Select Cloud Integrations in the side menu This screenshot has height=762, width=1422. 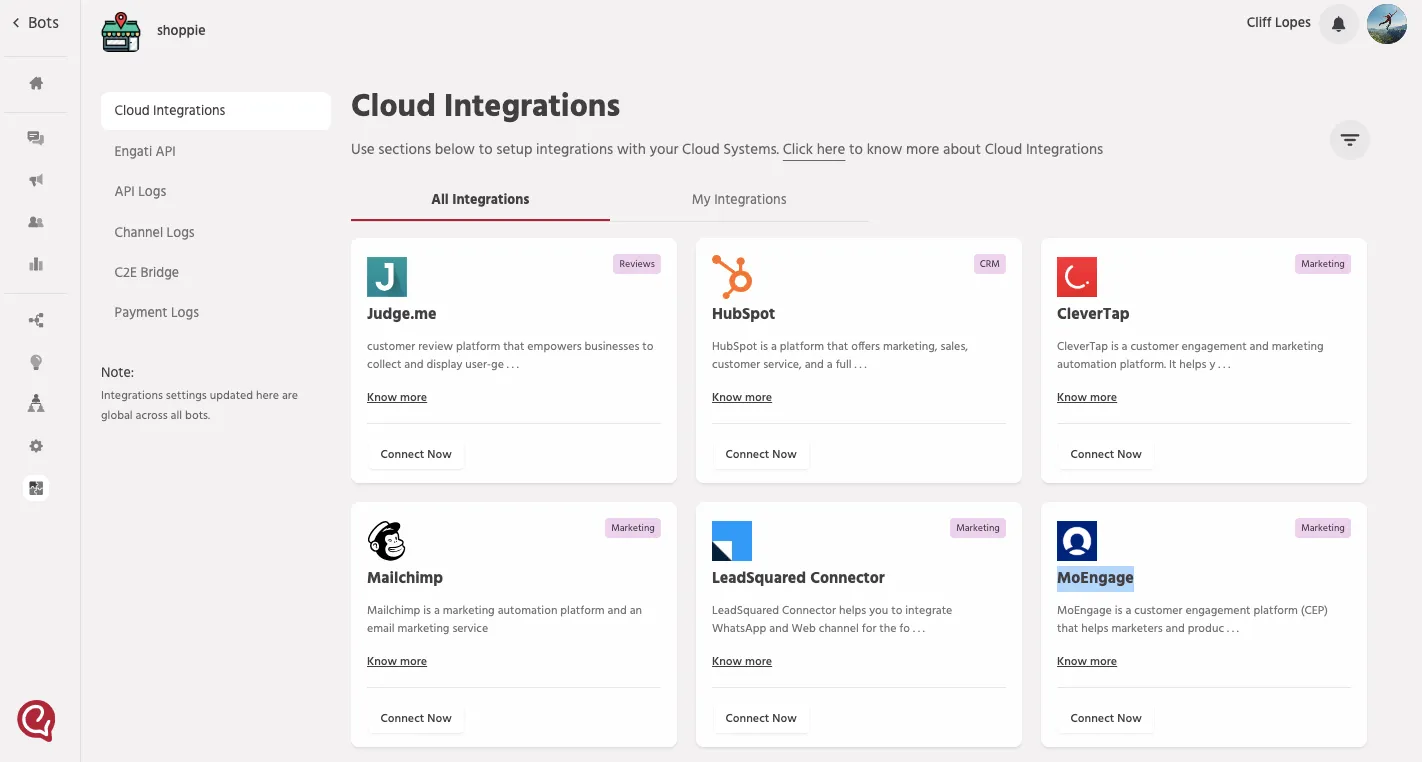pos(216,111)
